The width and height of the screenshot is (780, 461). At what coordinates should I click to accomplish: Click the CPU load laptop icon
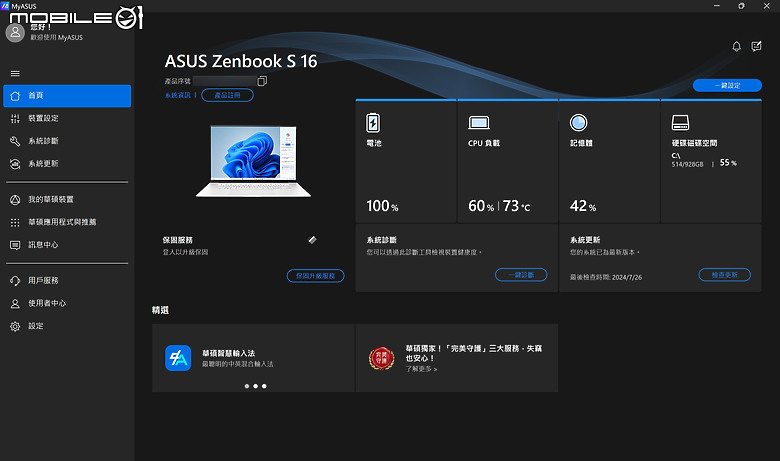[479, 122]
